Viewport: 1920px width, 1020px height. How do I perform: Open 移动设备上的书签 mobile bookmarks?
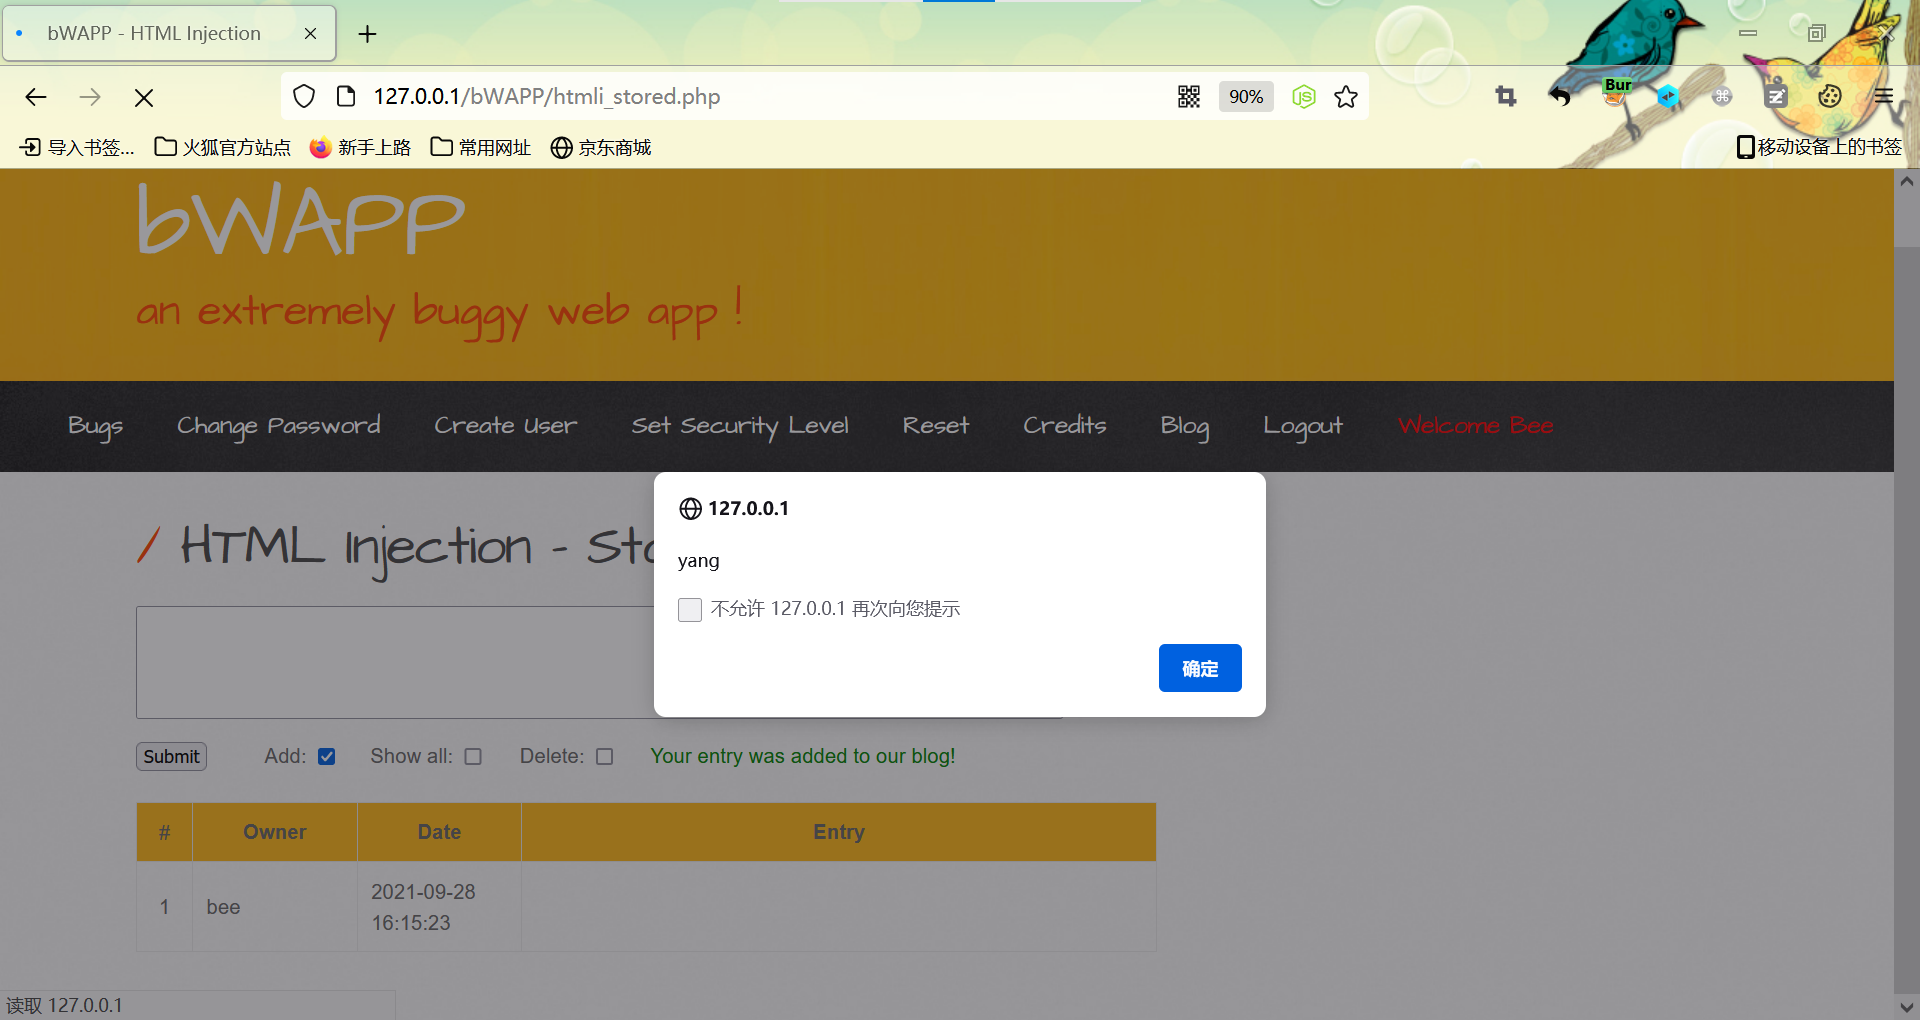pyautogui.click(x=1819, y=147)
